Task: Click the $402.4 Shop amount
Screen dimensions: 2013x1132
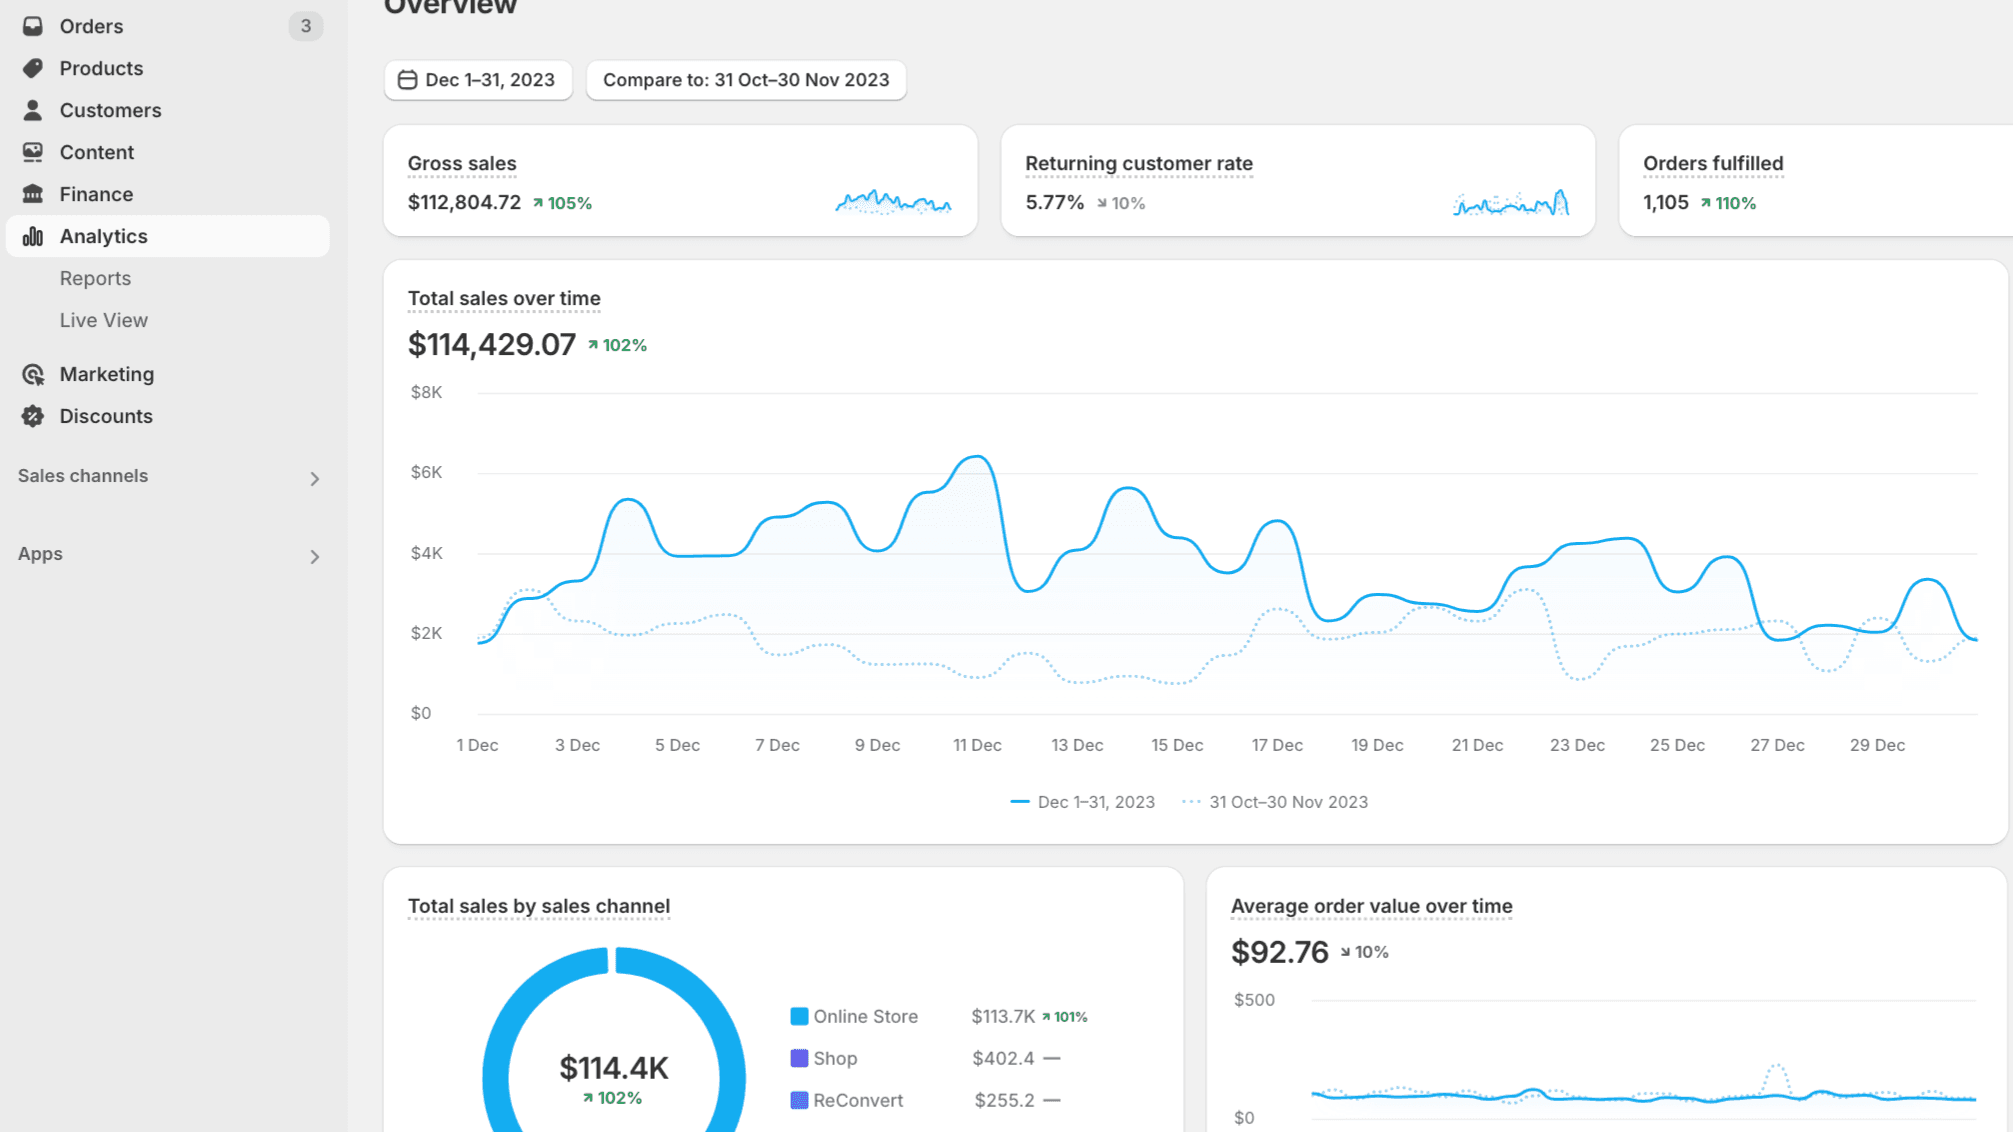Action: point(1003,1058)
